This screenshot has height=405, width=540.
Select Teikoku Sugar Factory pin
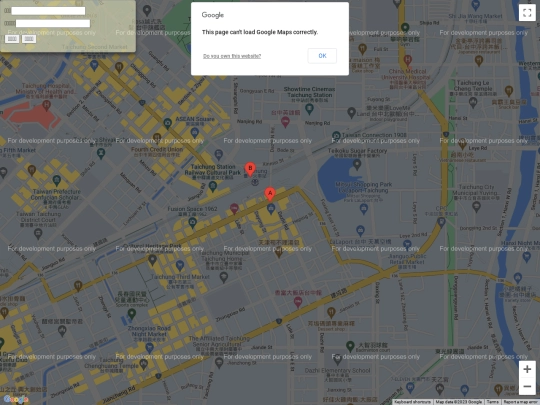tap(357, 164)
